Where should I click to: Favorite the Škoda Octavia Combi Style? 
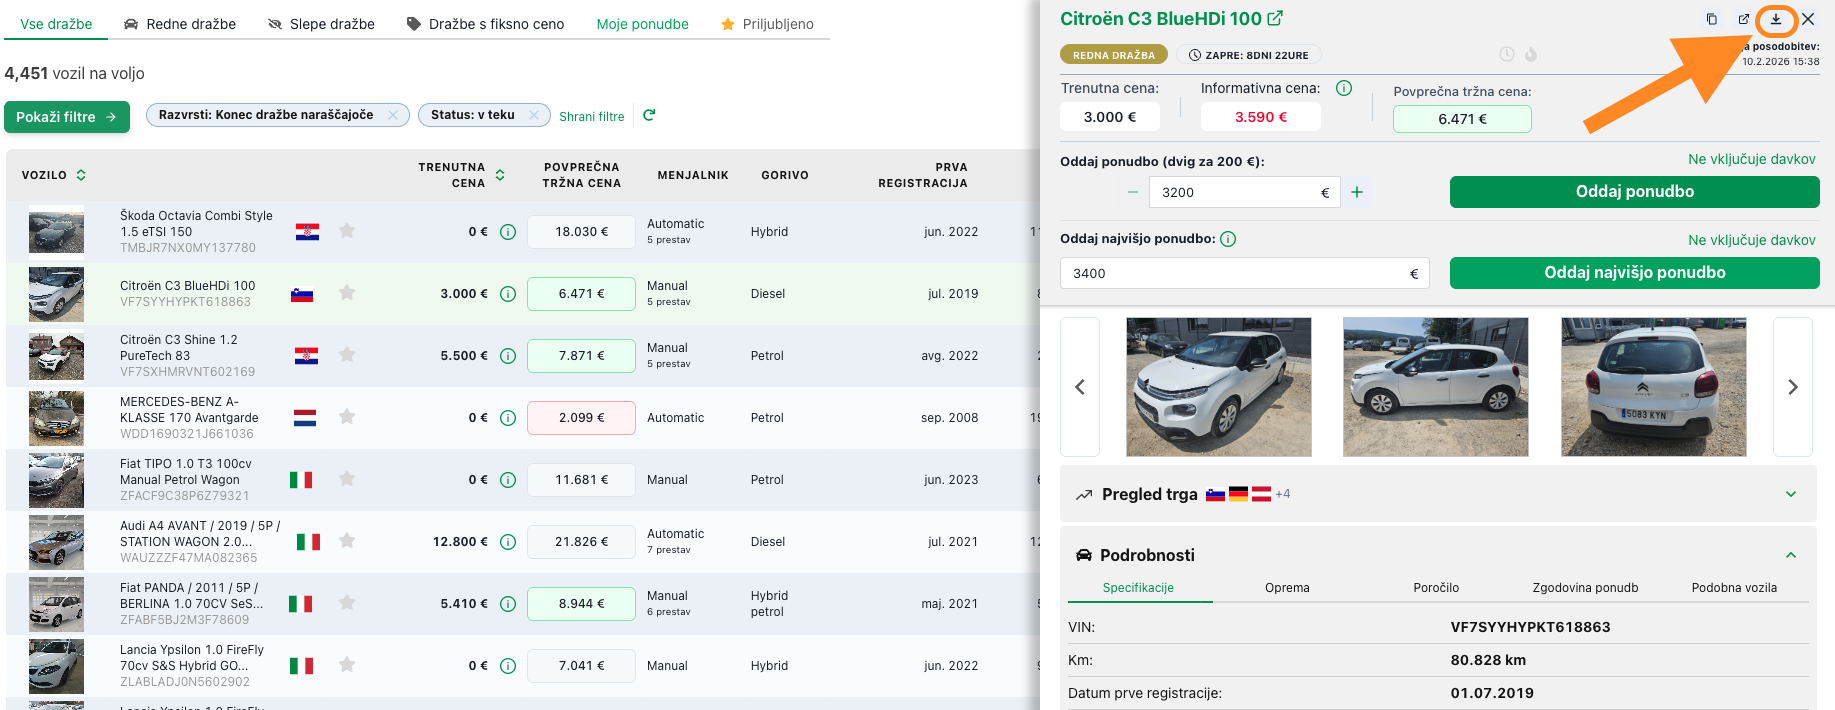pyautogui.click(x=347, y=231)
